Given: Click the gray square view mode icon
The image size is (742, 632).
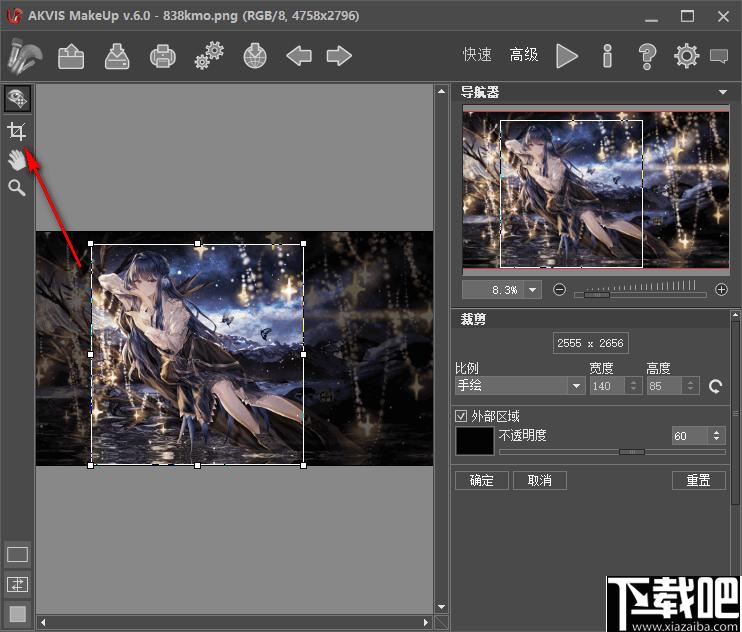Looking at the screenshot, I should (x=18, y=614).
